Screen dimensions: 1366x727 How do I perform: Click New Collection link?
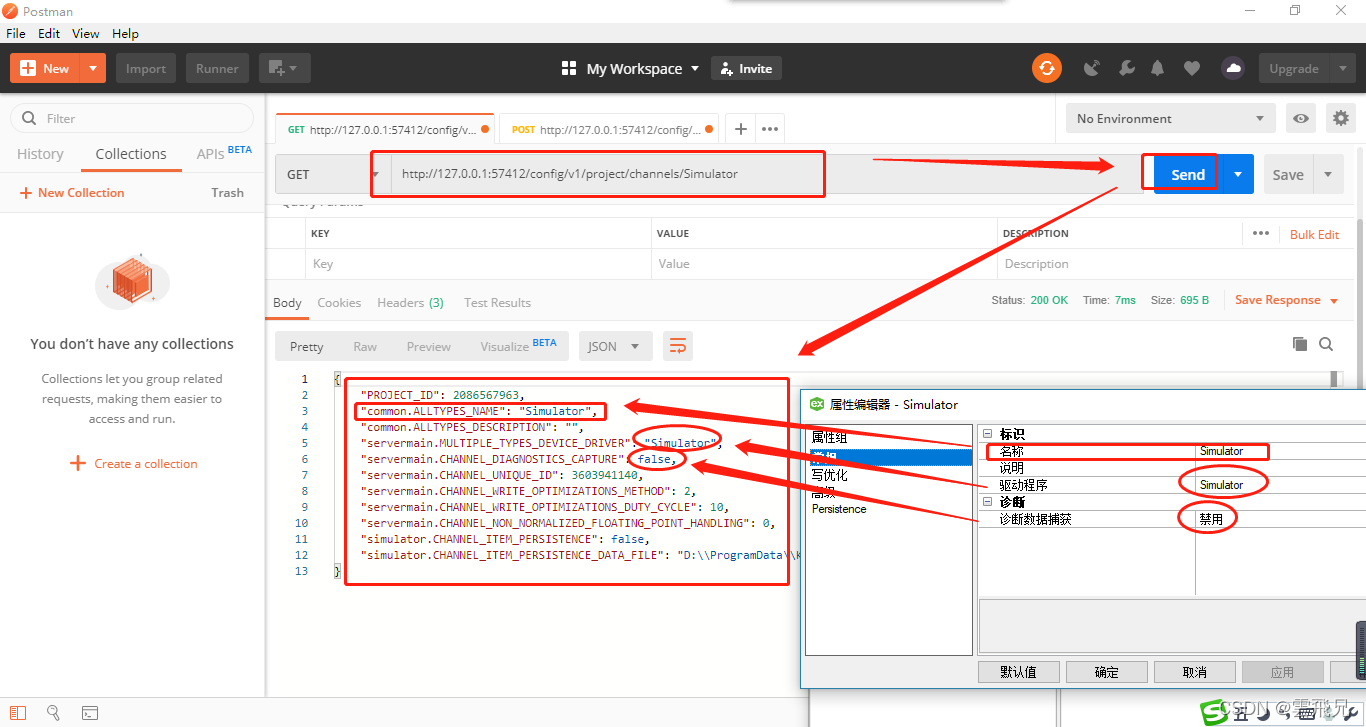point(72,193)
